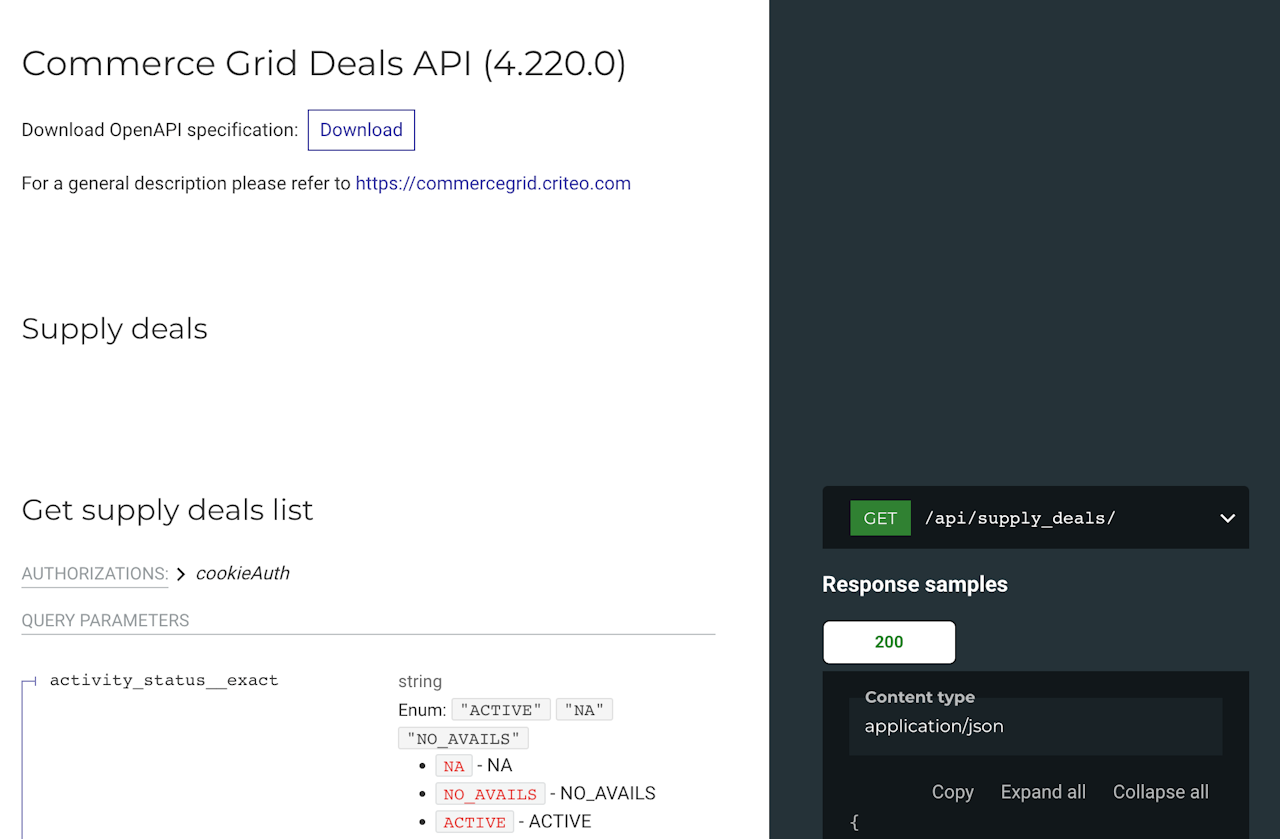1280x839 pixels.
Task: Click the Get supply deals list heading
Action: point(167,510)
